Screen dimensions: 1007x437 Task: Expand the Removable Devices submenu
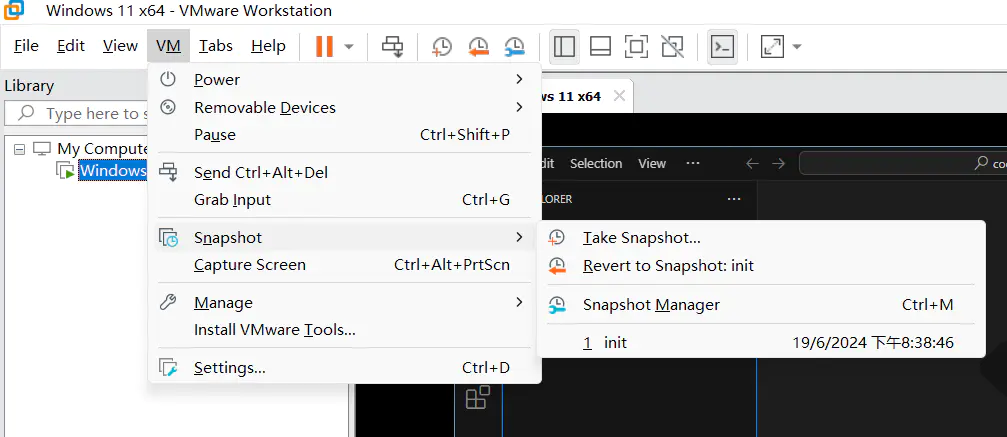345,107
